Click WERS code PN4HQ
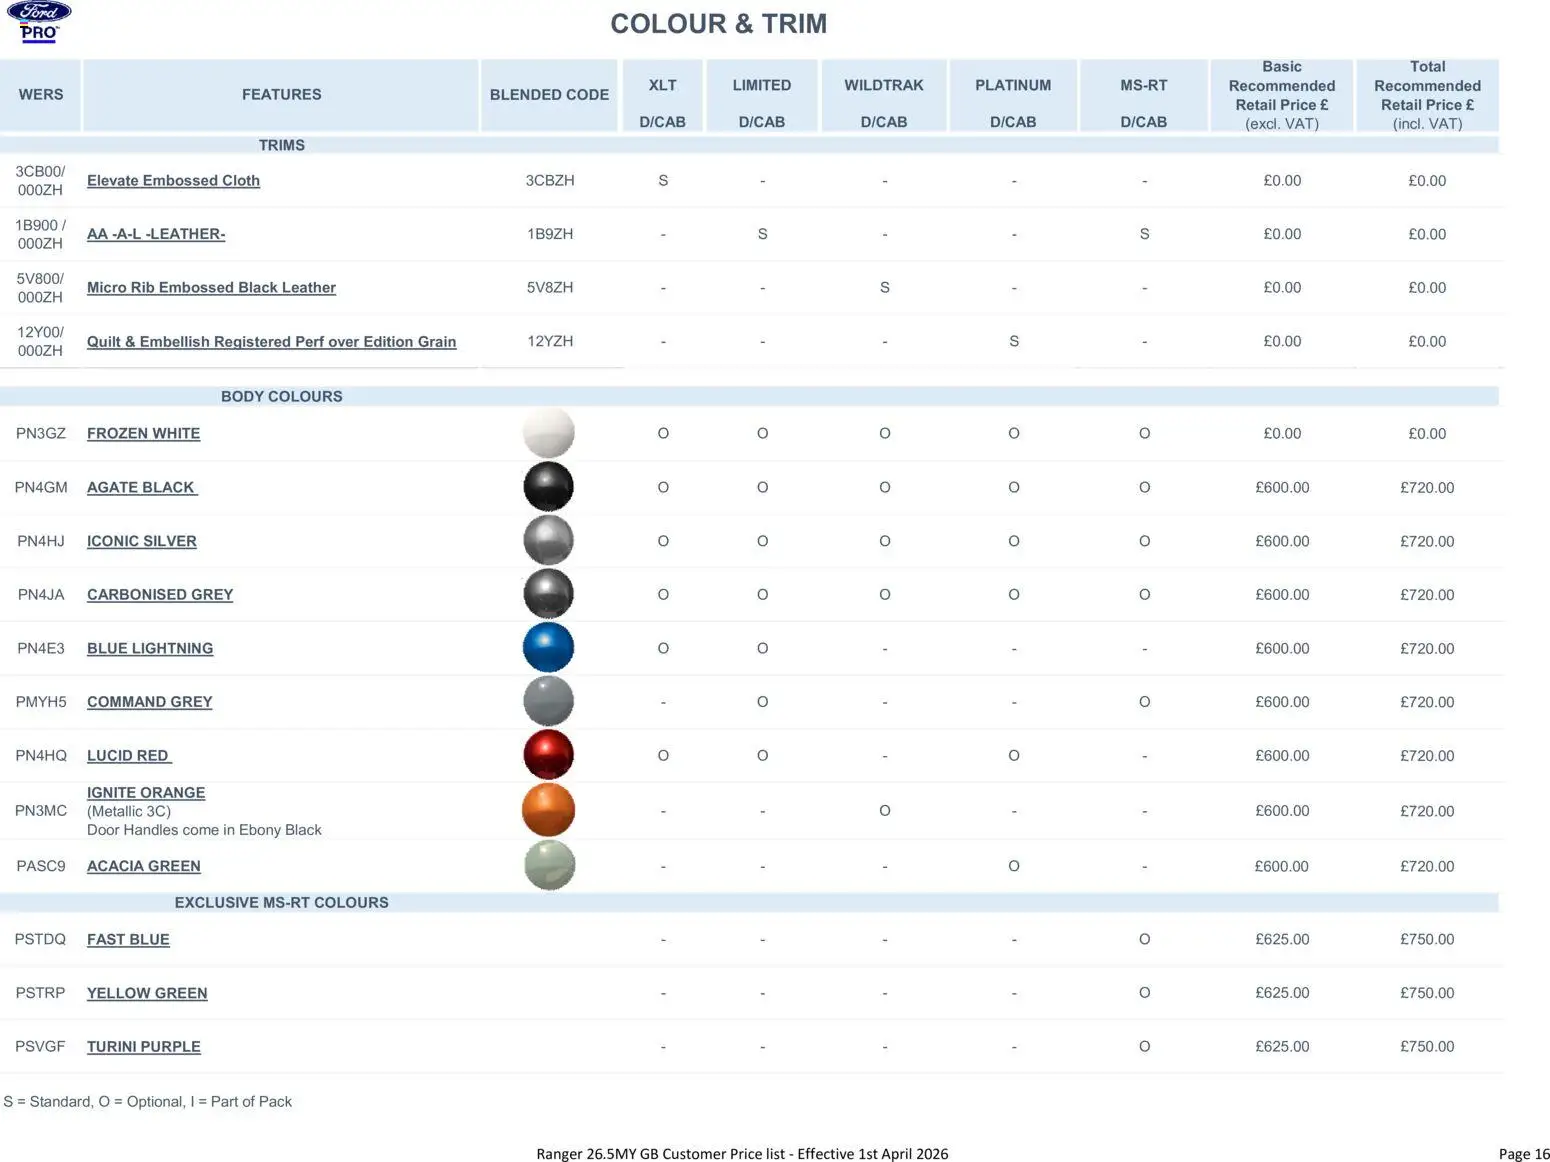 (41, 756)
